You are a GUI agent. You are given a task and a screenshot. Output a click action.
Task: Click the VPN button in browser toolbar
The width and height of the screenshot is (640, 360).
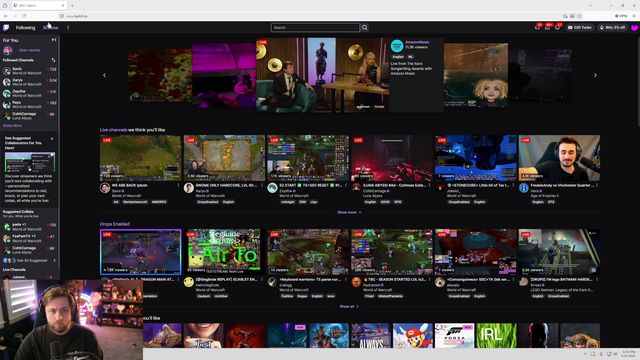tap(621, 16)
